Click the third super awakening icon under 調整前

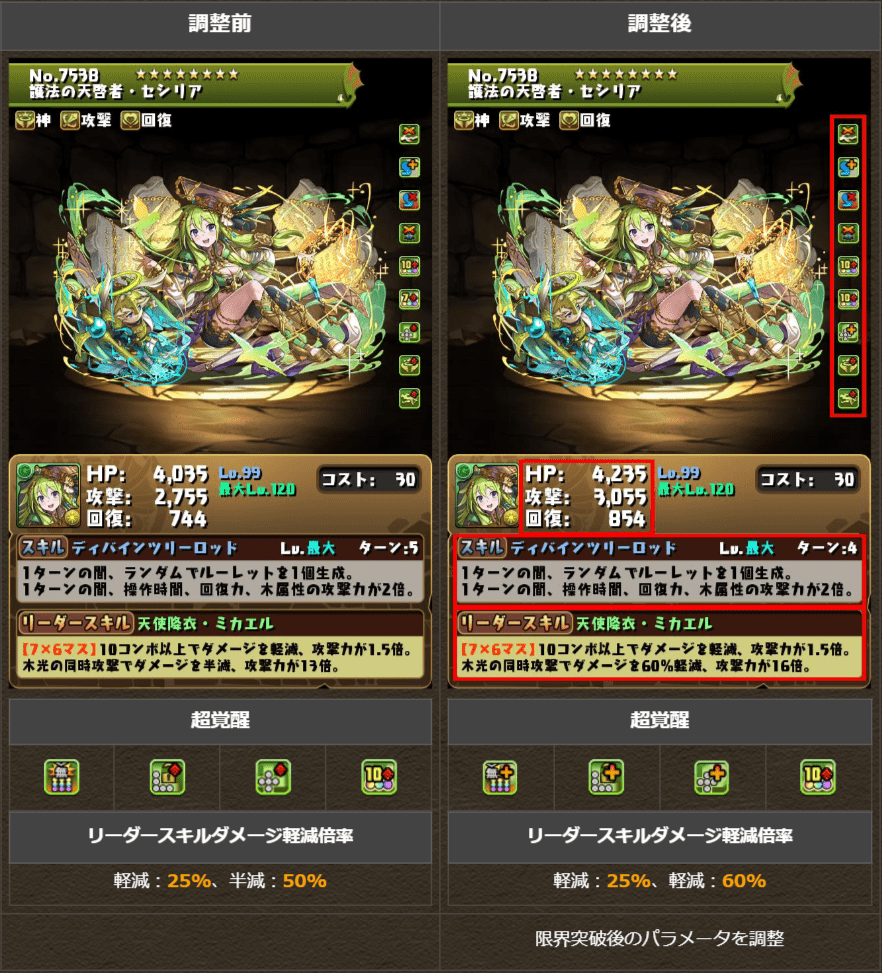tap(273, 777)
